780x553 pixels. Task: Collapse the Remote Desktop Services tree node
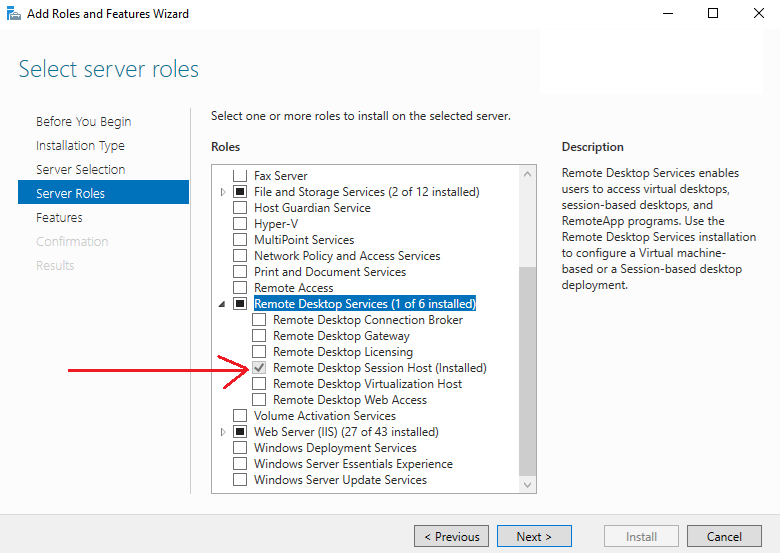click(x=222, y=304)
